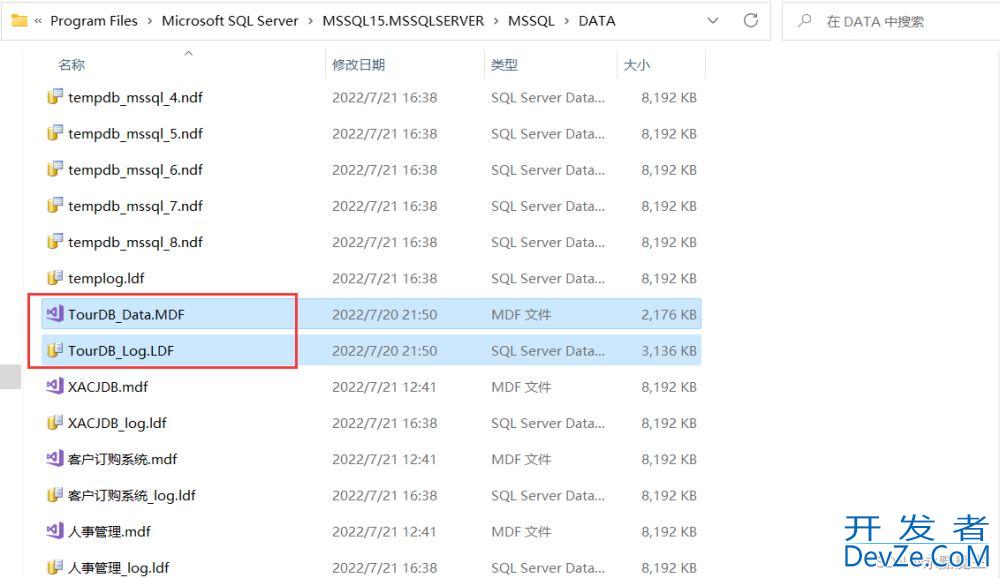Expand chevron after MSSQL15.MSSQLSERVER
1000x578 pixels.
pos(496,21)
